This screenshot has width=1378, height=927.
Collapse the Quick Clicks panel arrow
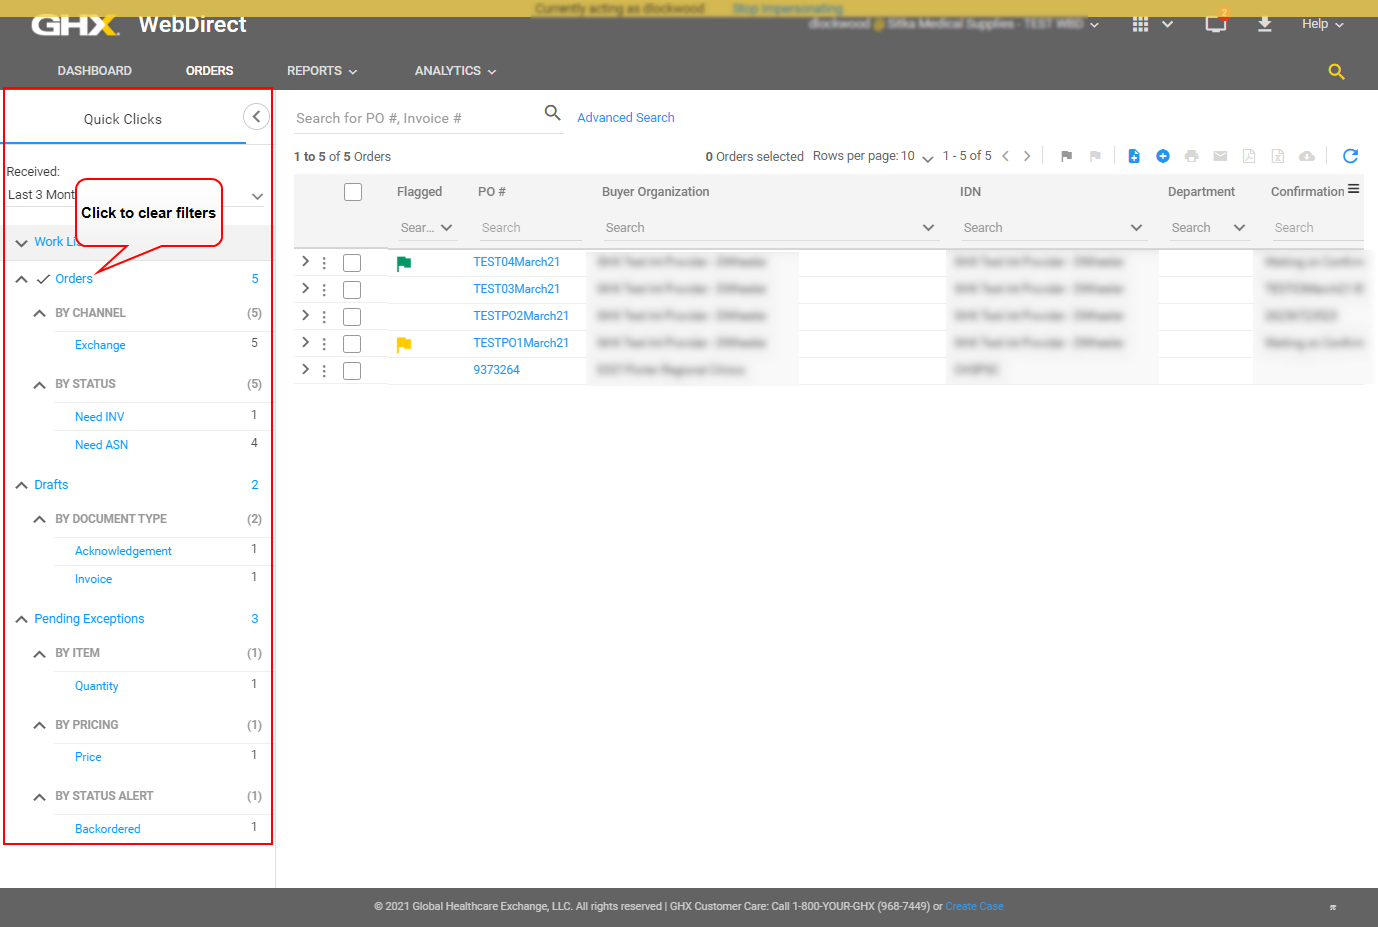(x=256, y=117)
